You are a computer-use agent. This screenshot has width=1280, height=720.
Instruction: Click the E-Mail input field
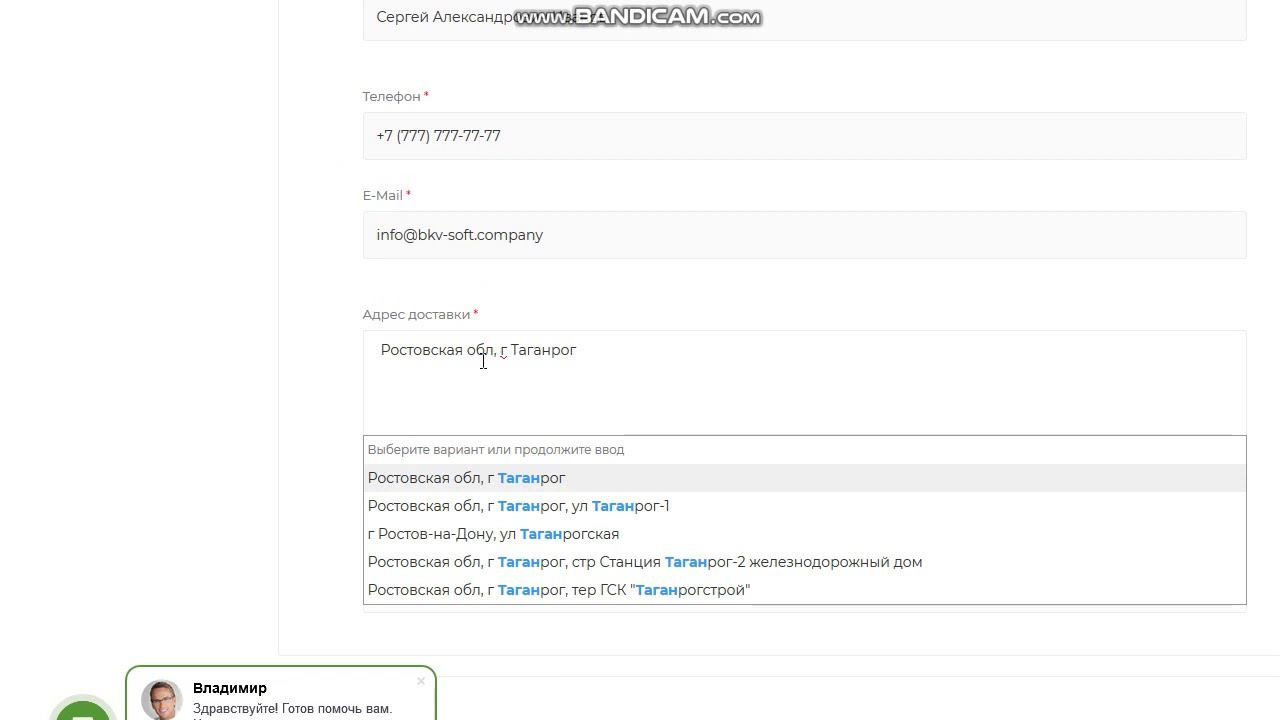[x=804, y=235]
